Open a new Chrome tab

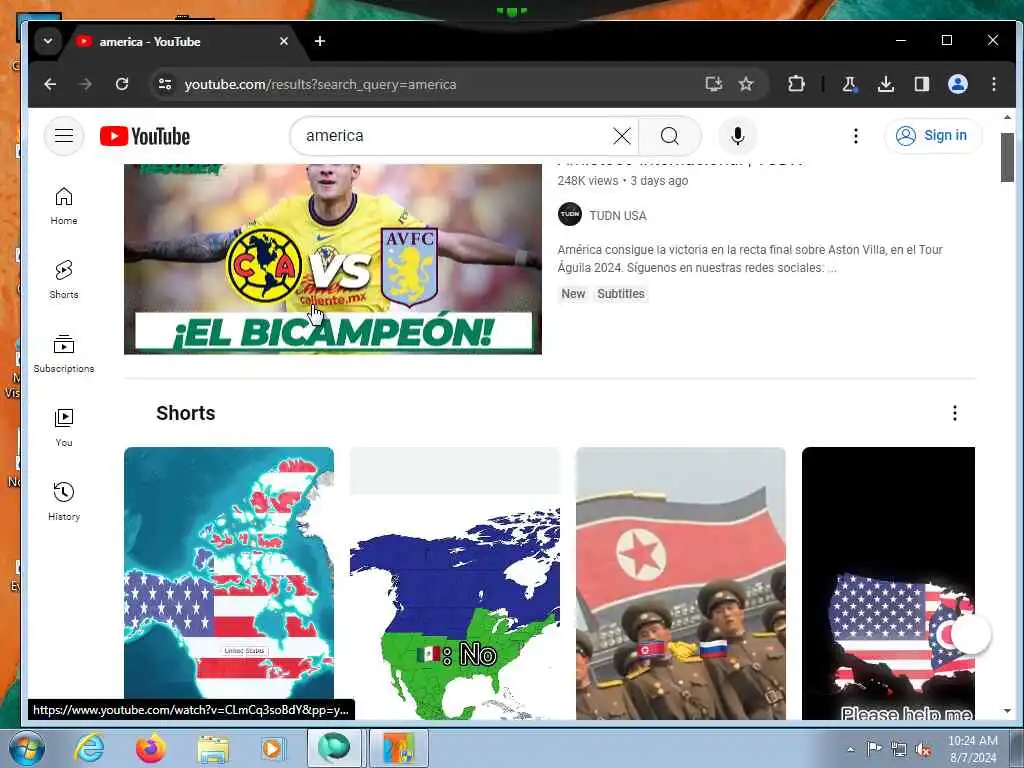pyautogui.click(x=319, y=41)
